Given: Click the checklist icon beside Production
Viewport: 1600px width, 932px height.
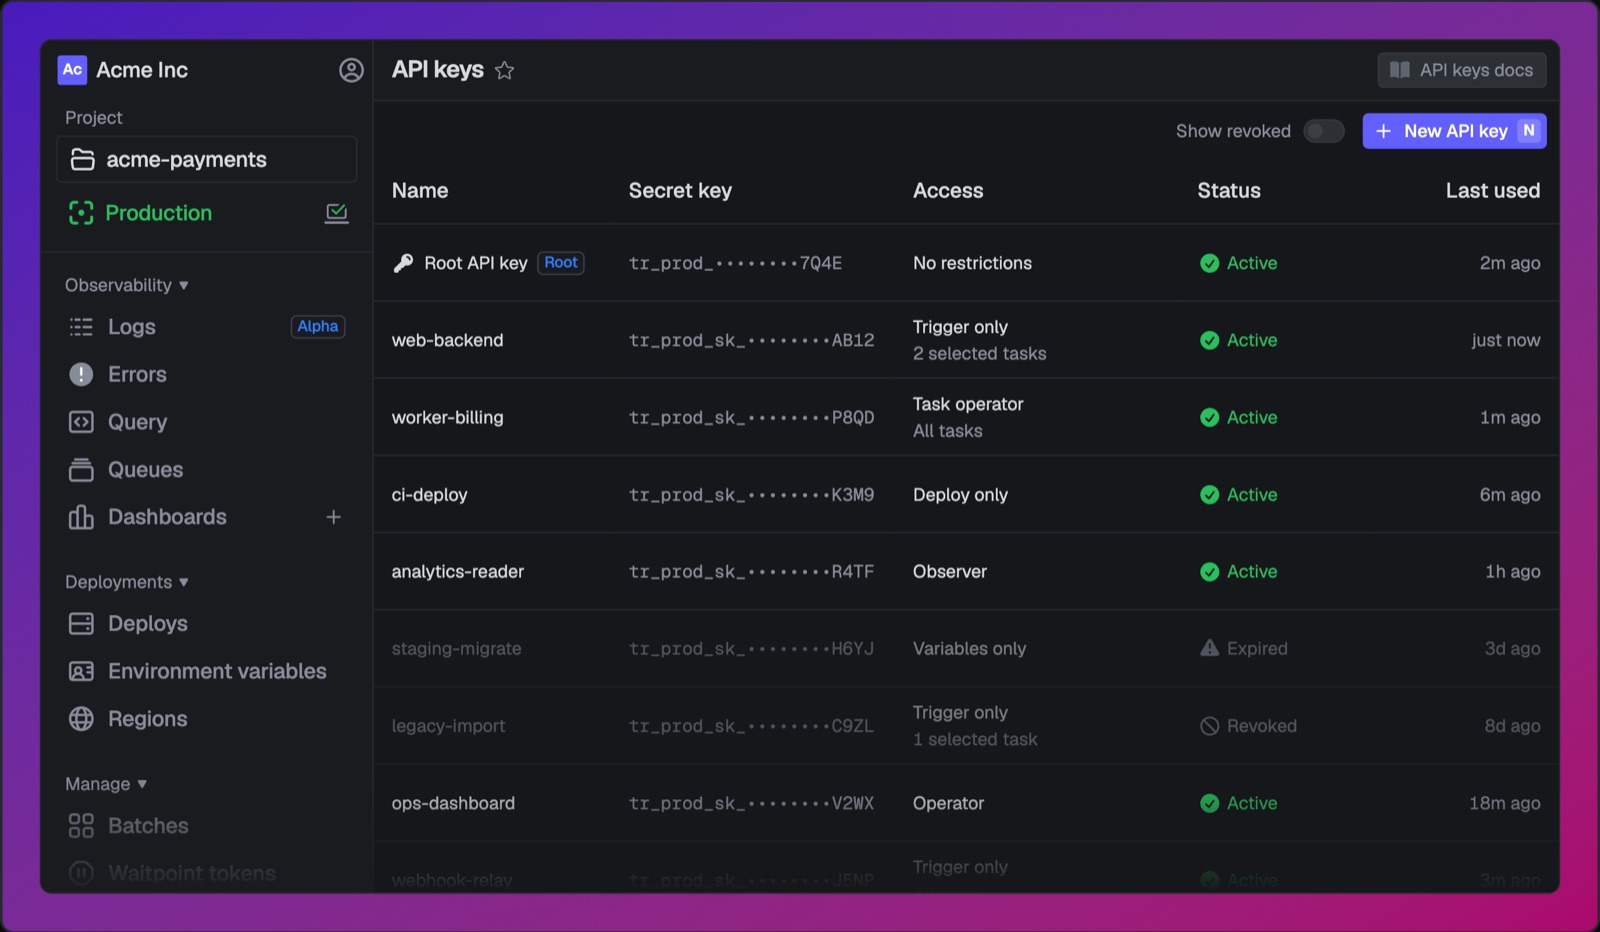Looking at the screenshot, I should [337, 213].
